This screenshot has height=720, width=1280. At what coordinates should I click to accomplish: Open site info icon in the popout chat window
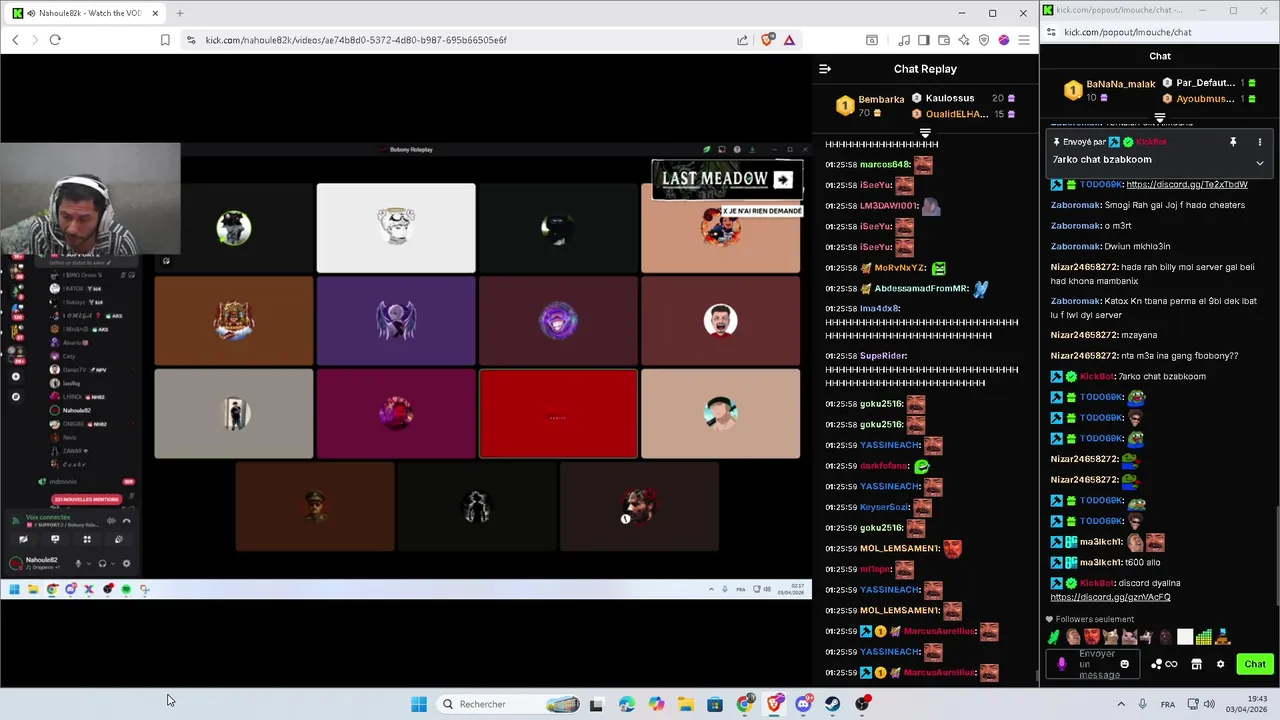[1052, 32]
